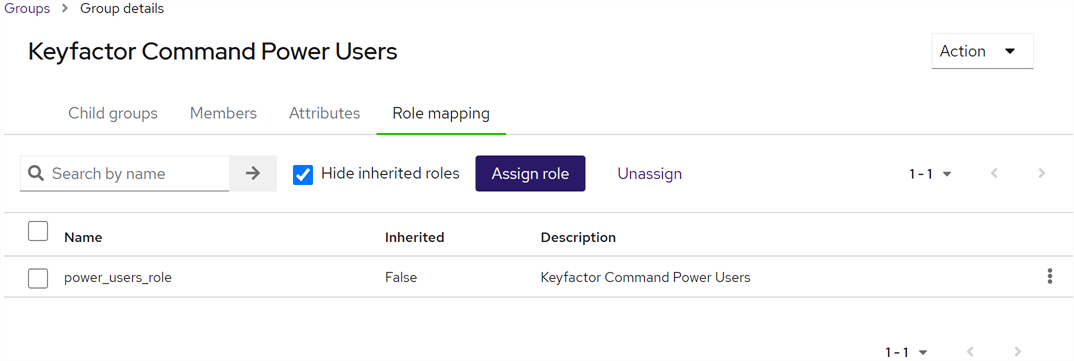Screen dimensions: 1074x361
Task: Click the search arrow submit icon
Action: click(x=253, y=173)
